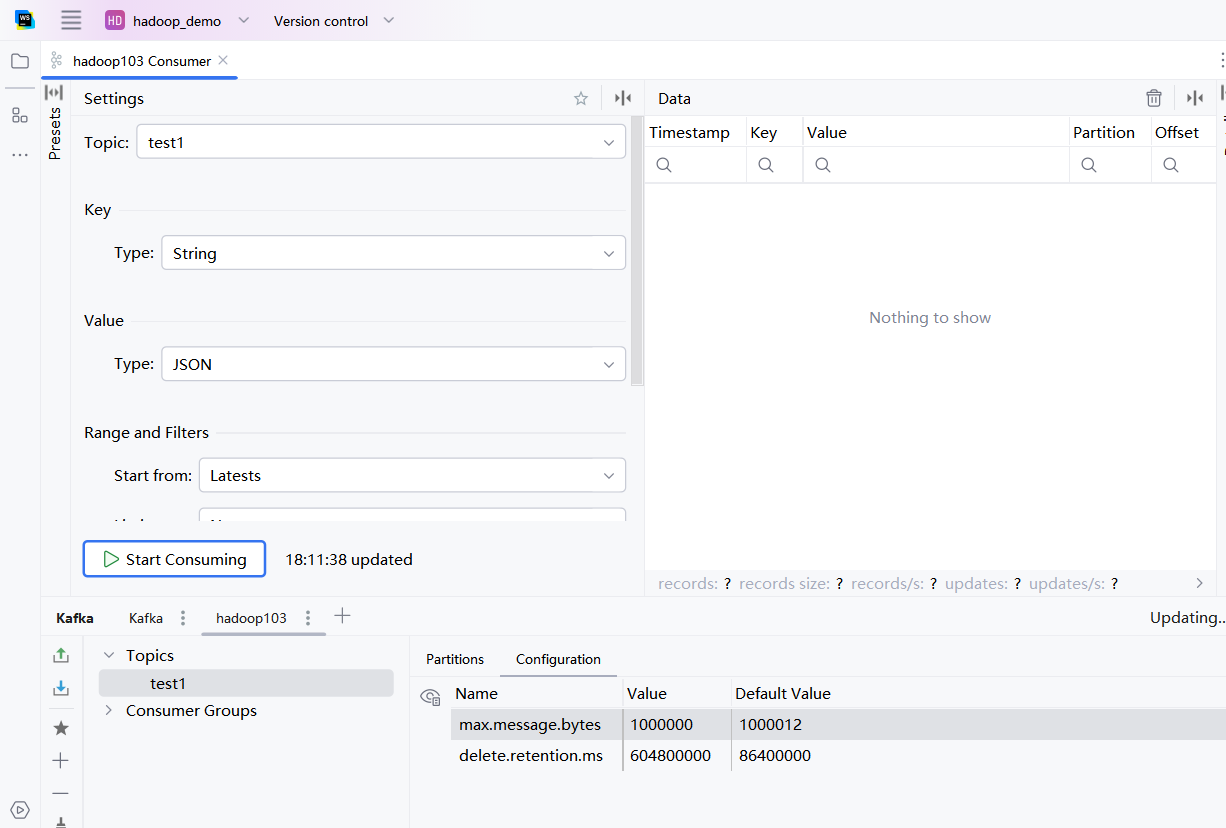Click the producer upload arrow icon
This screenshot has height=828, width=1226.
(x=61, y=655)
